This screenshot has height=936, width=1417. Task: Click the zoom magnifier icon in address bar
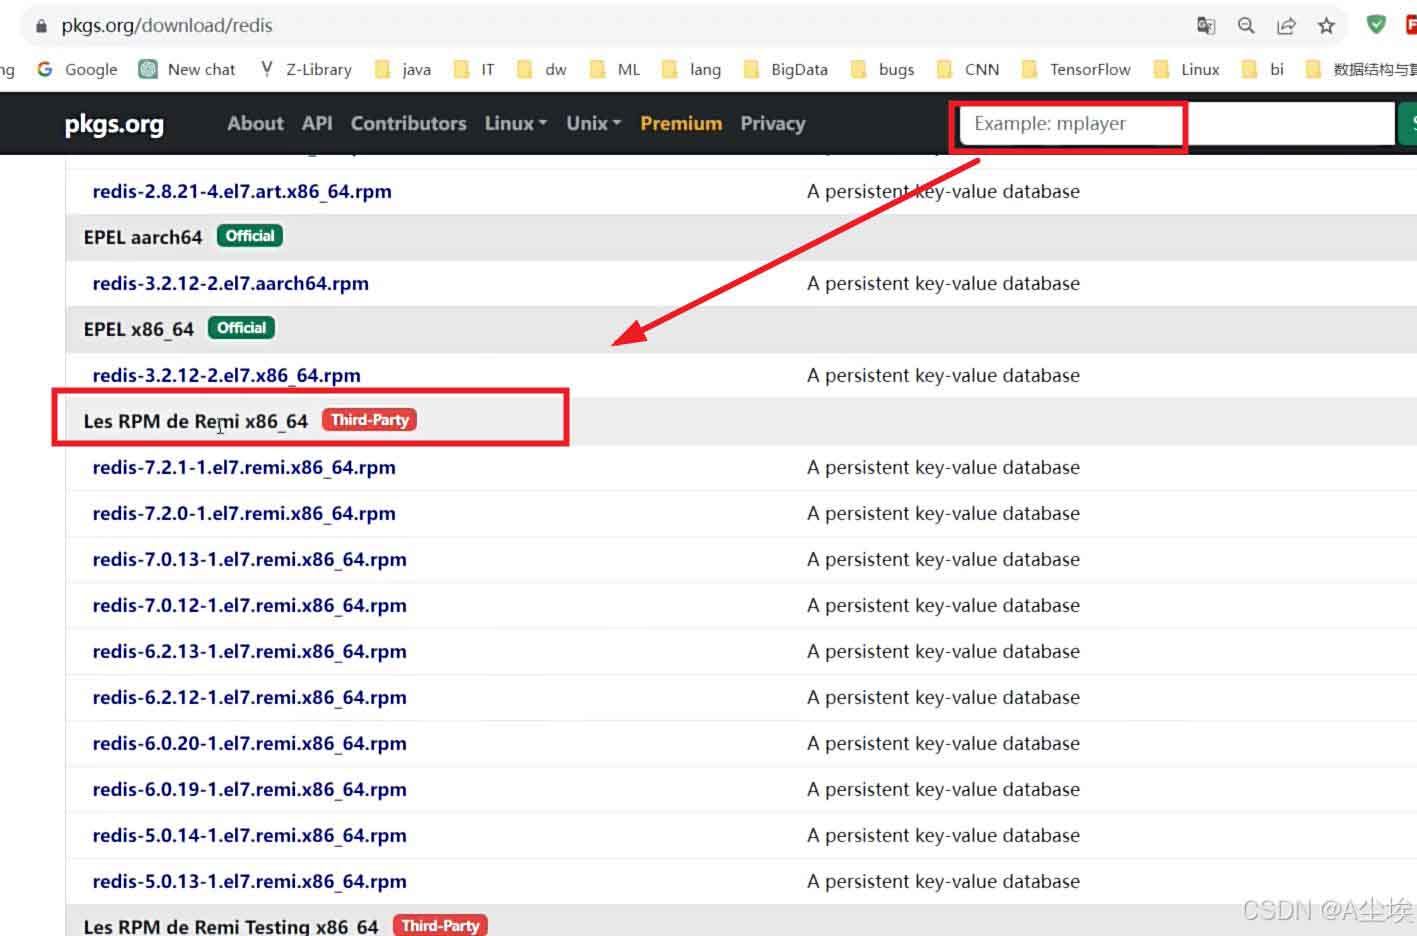[x=1246, y=26]
